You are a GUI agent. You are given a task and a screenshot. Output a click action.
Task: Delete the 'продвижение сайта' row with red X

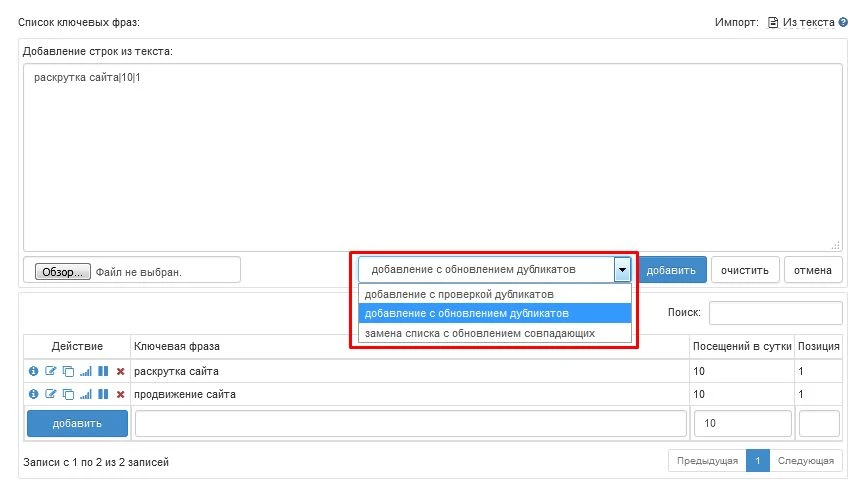(x=120, y=394)
